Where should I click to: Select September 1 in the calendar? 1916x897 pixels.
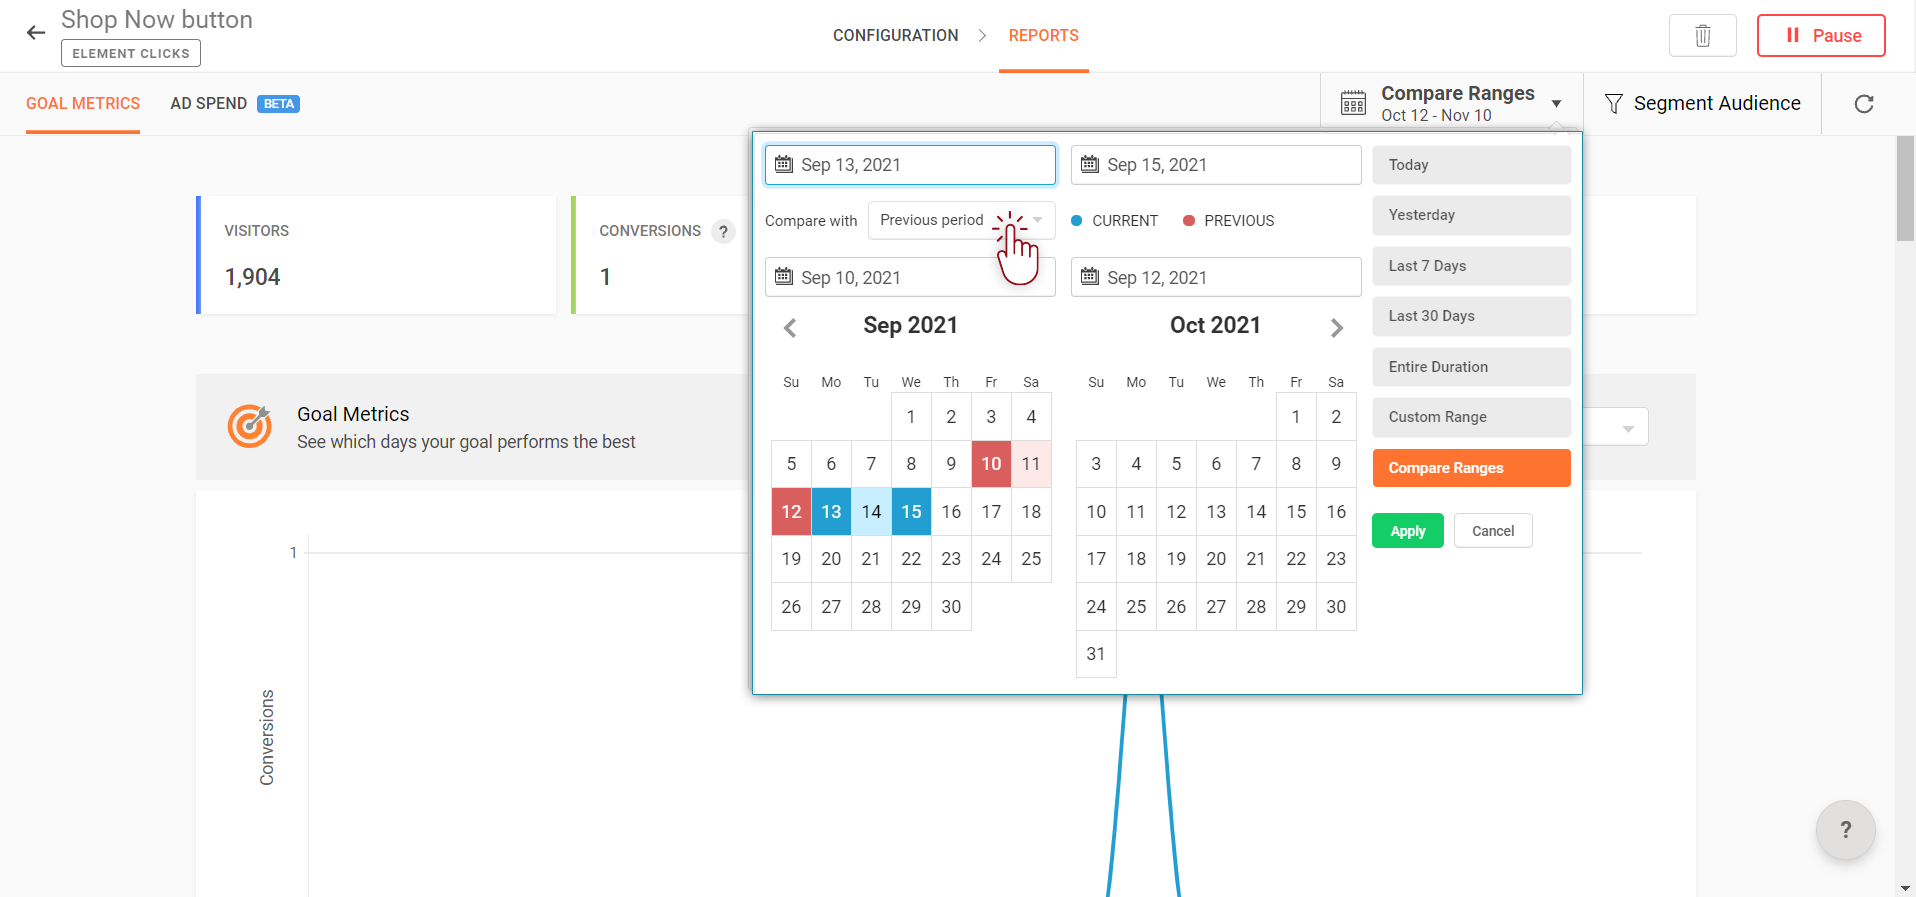[911, 417]
